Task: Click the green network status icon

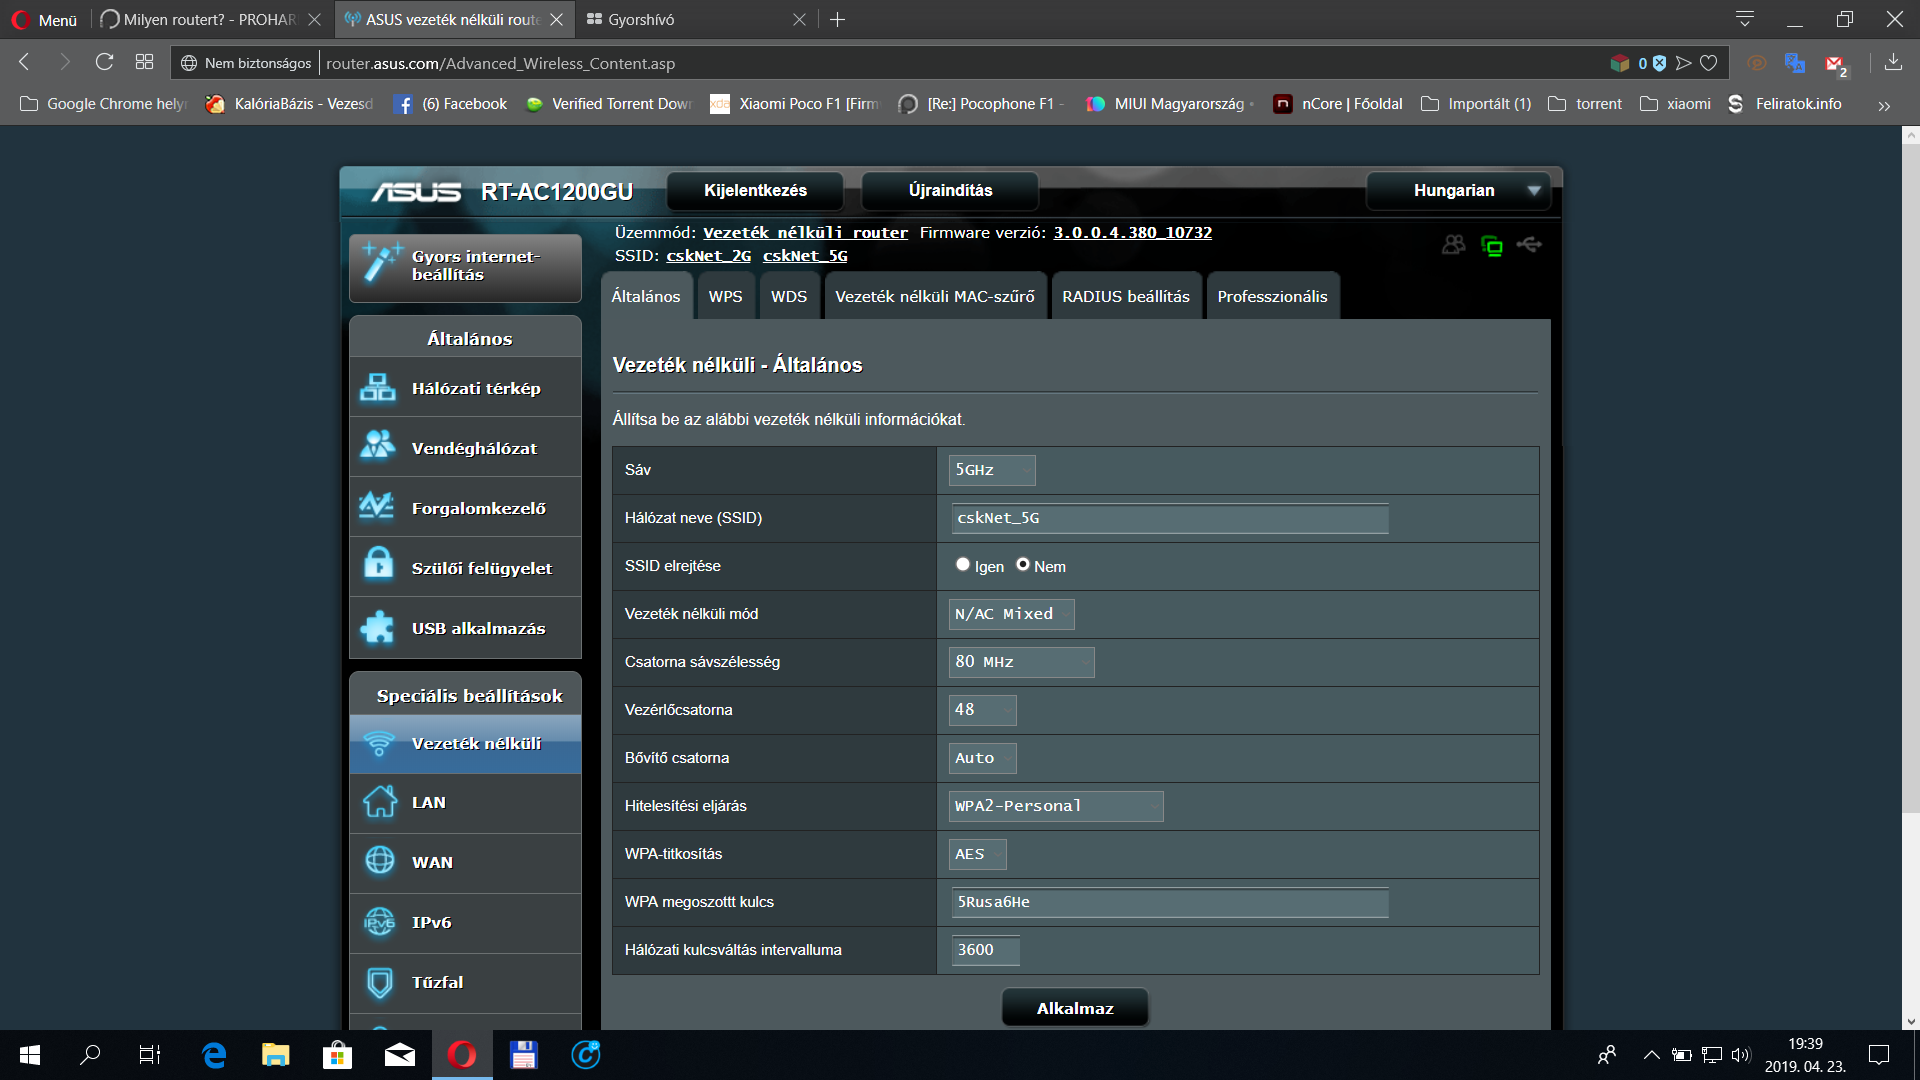Action: pos(1492,245)
